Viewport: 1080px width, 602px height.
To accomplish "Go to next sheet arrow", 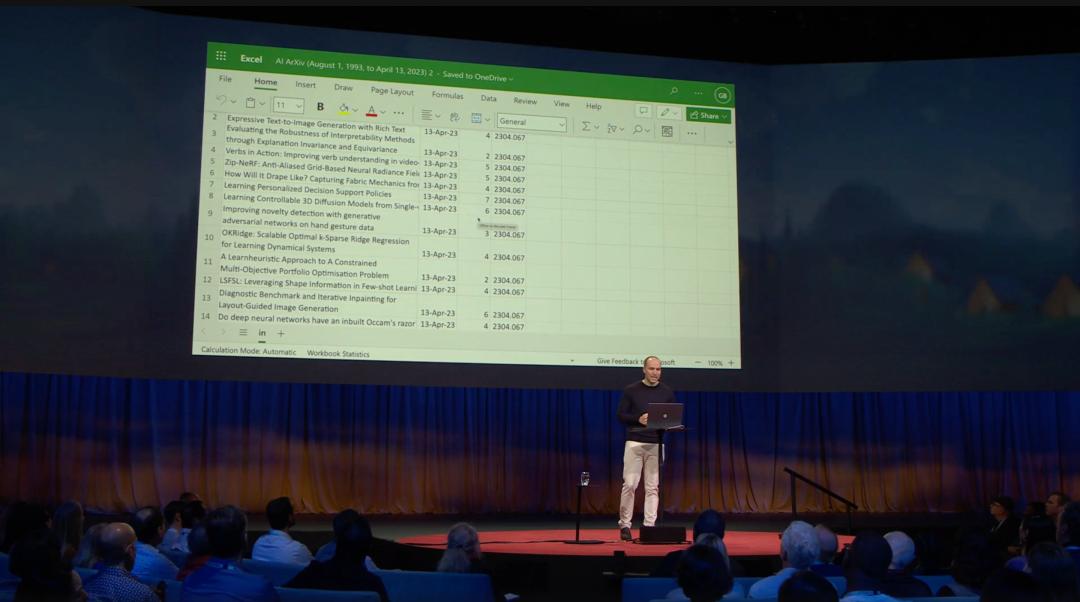I will (222, 332).
